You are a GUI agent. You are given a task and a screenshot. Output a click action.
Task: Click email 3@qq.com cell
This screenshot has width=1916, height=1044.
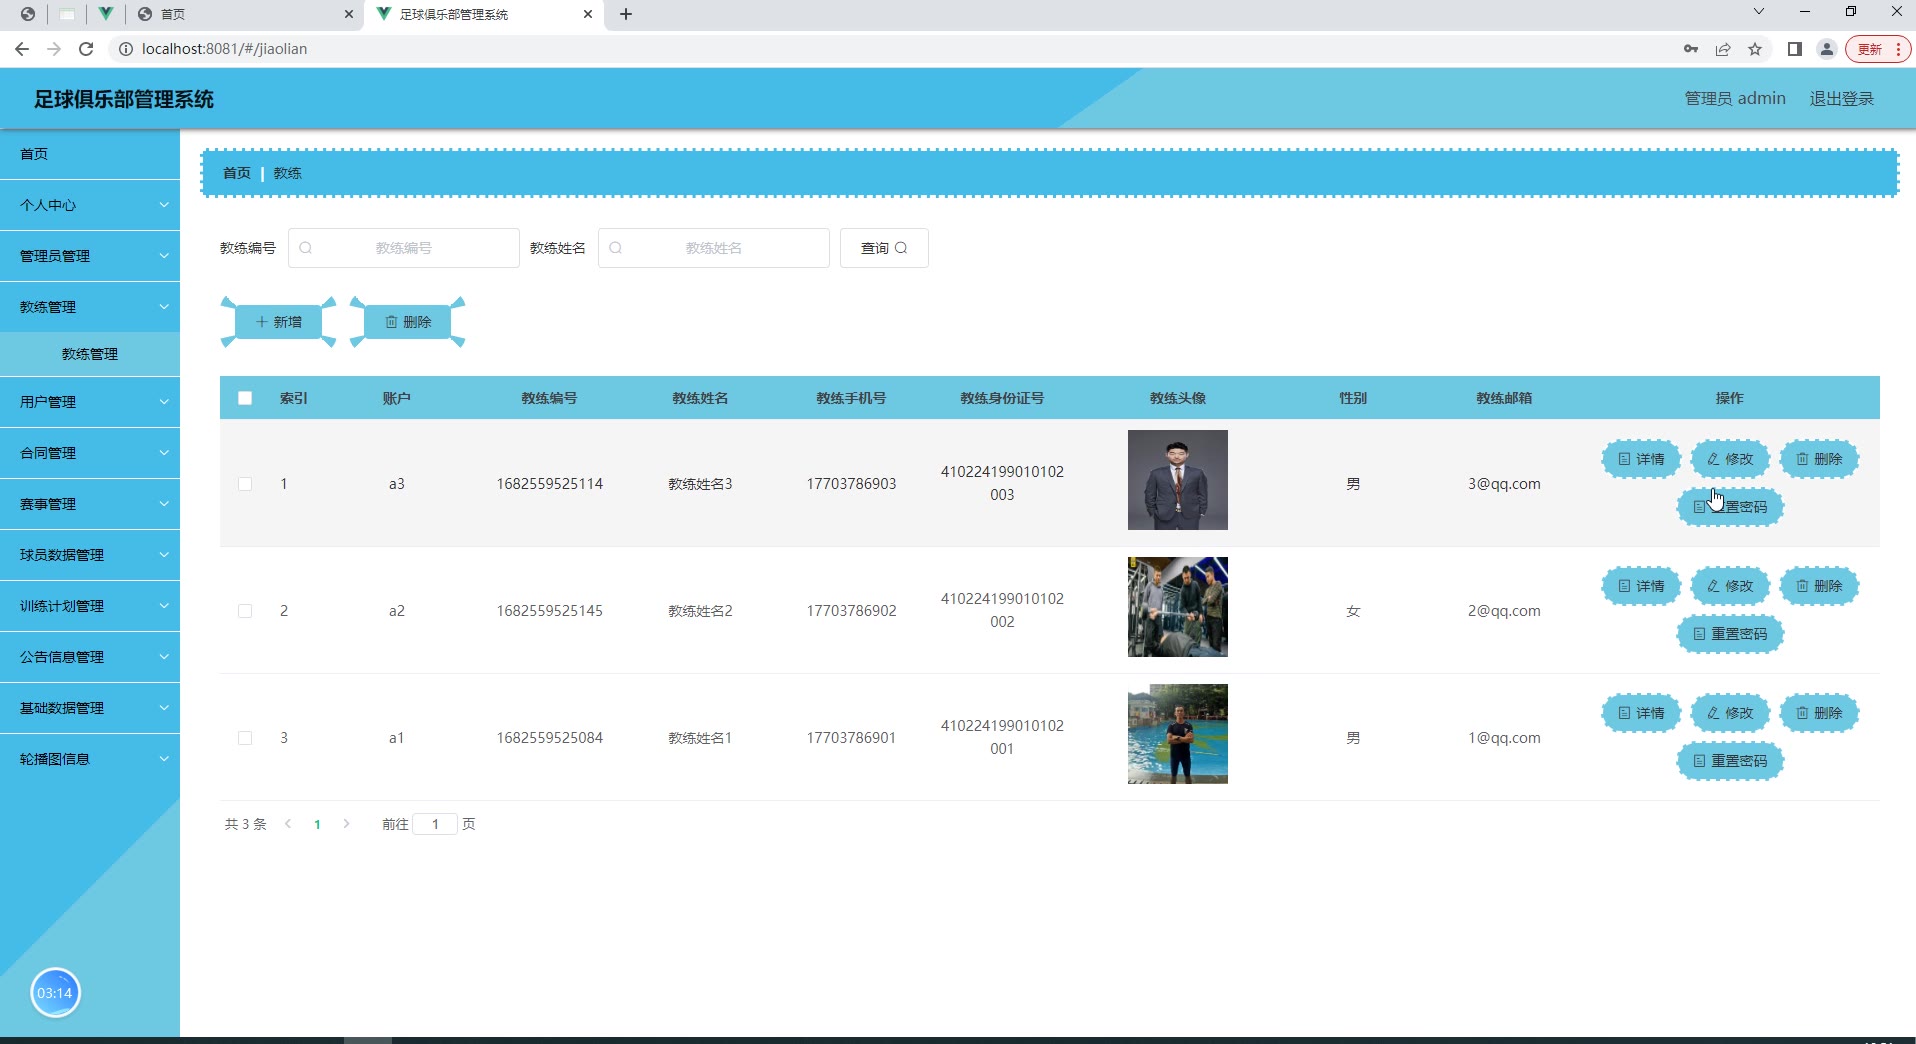tap(1504, 484)
